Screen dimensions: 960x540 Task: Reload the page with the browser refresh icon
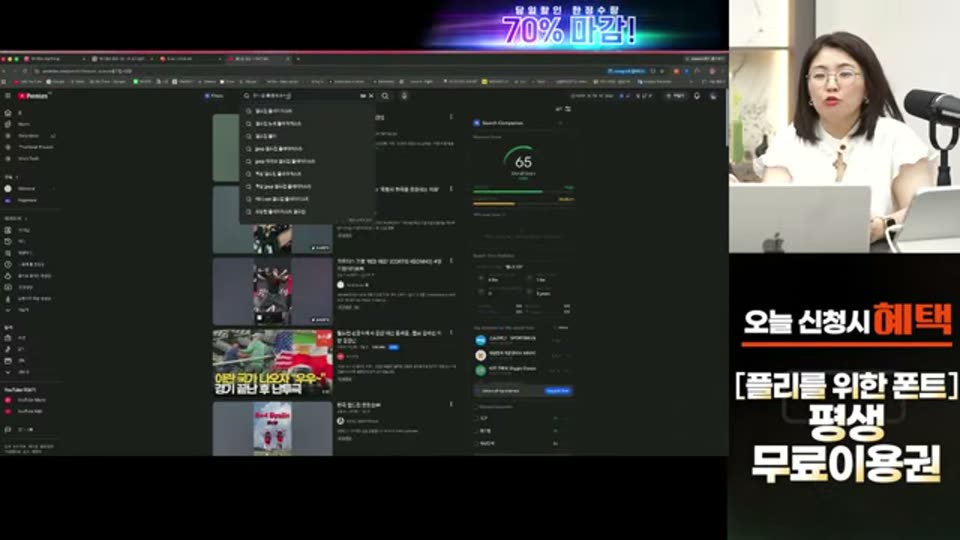point(26,72)
